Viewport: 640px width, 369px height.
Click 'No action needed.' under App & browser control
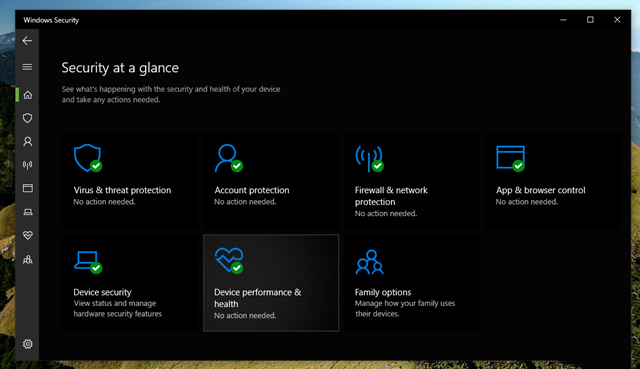pos(527,202)
